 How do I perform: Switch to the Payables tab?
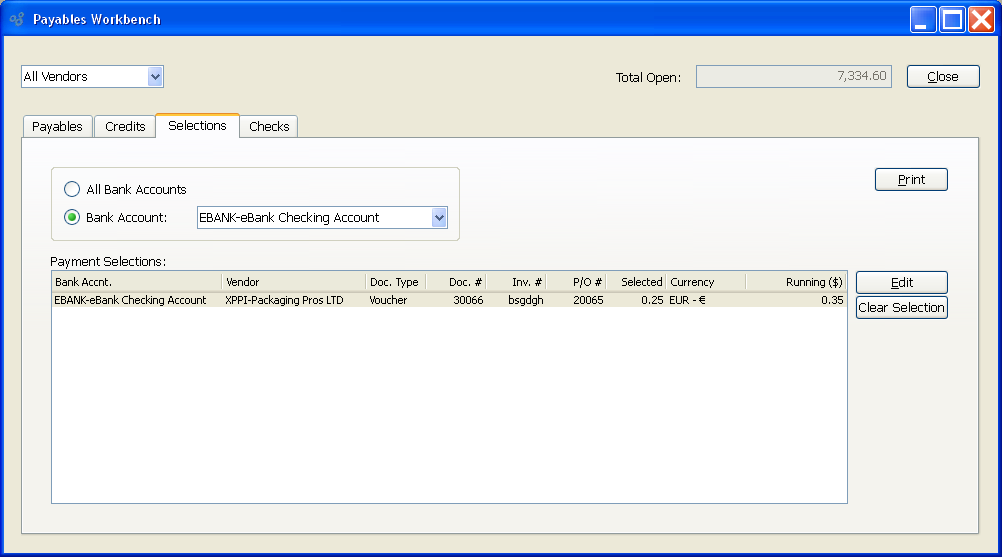[58, 126]
